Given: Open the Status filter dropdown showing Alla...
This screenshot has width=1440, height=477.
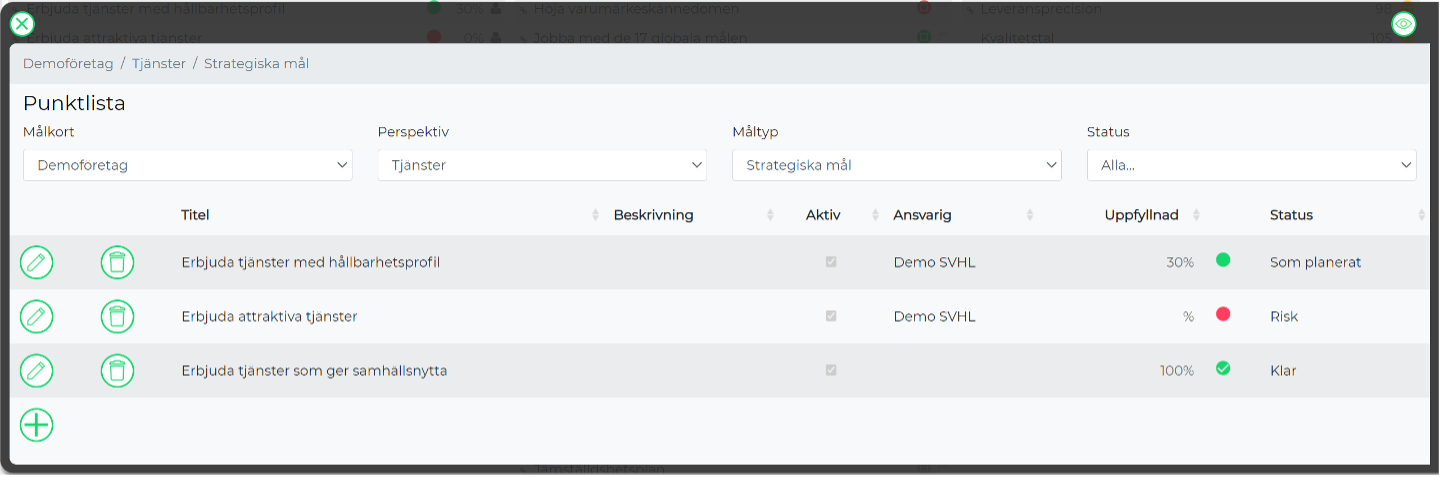Looking at the screenshot, I should (1252, 165).
